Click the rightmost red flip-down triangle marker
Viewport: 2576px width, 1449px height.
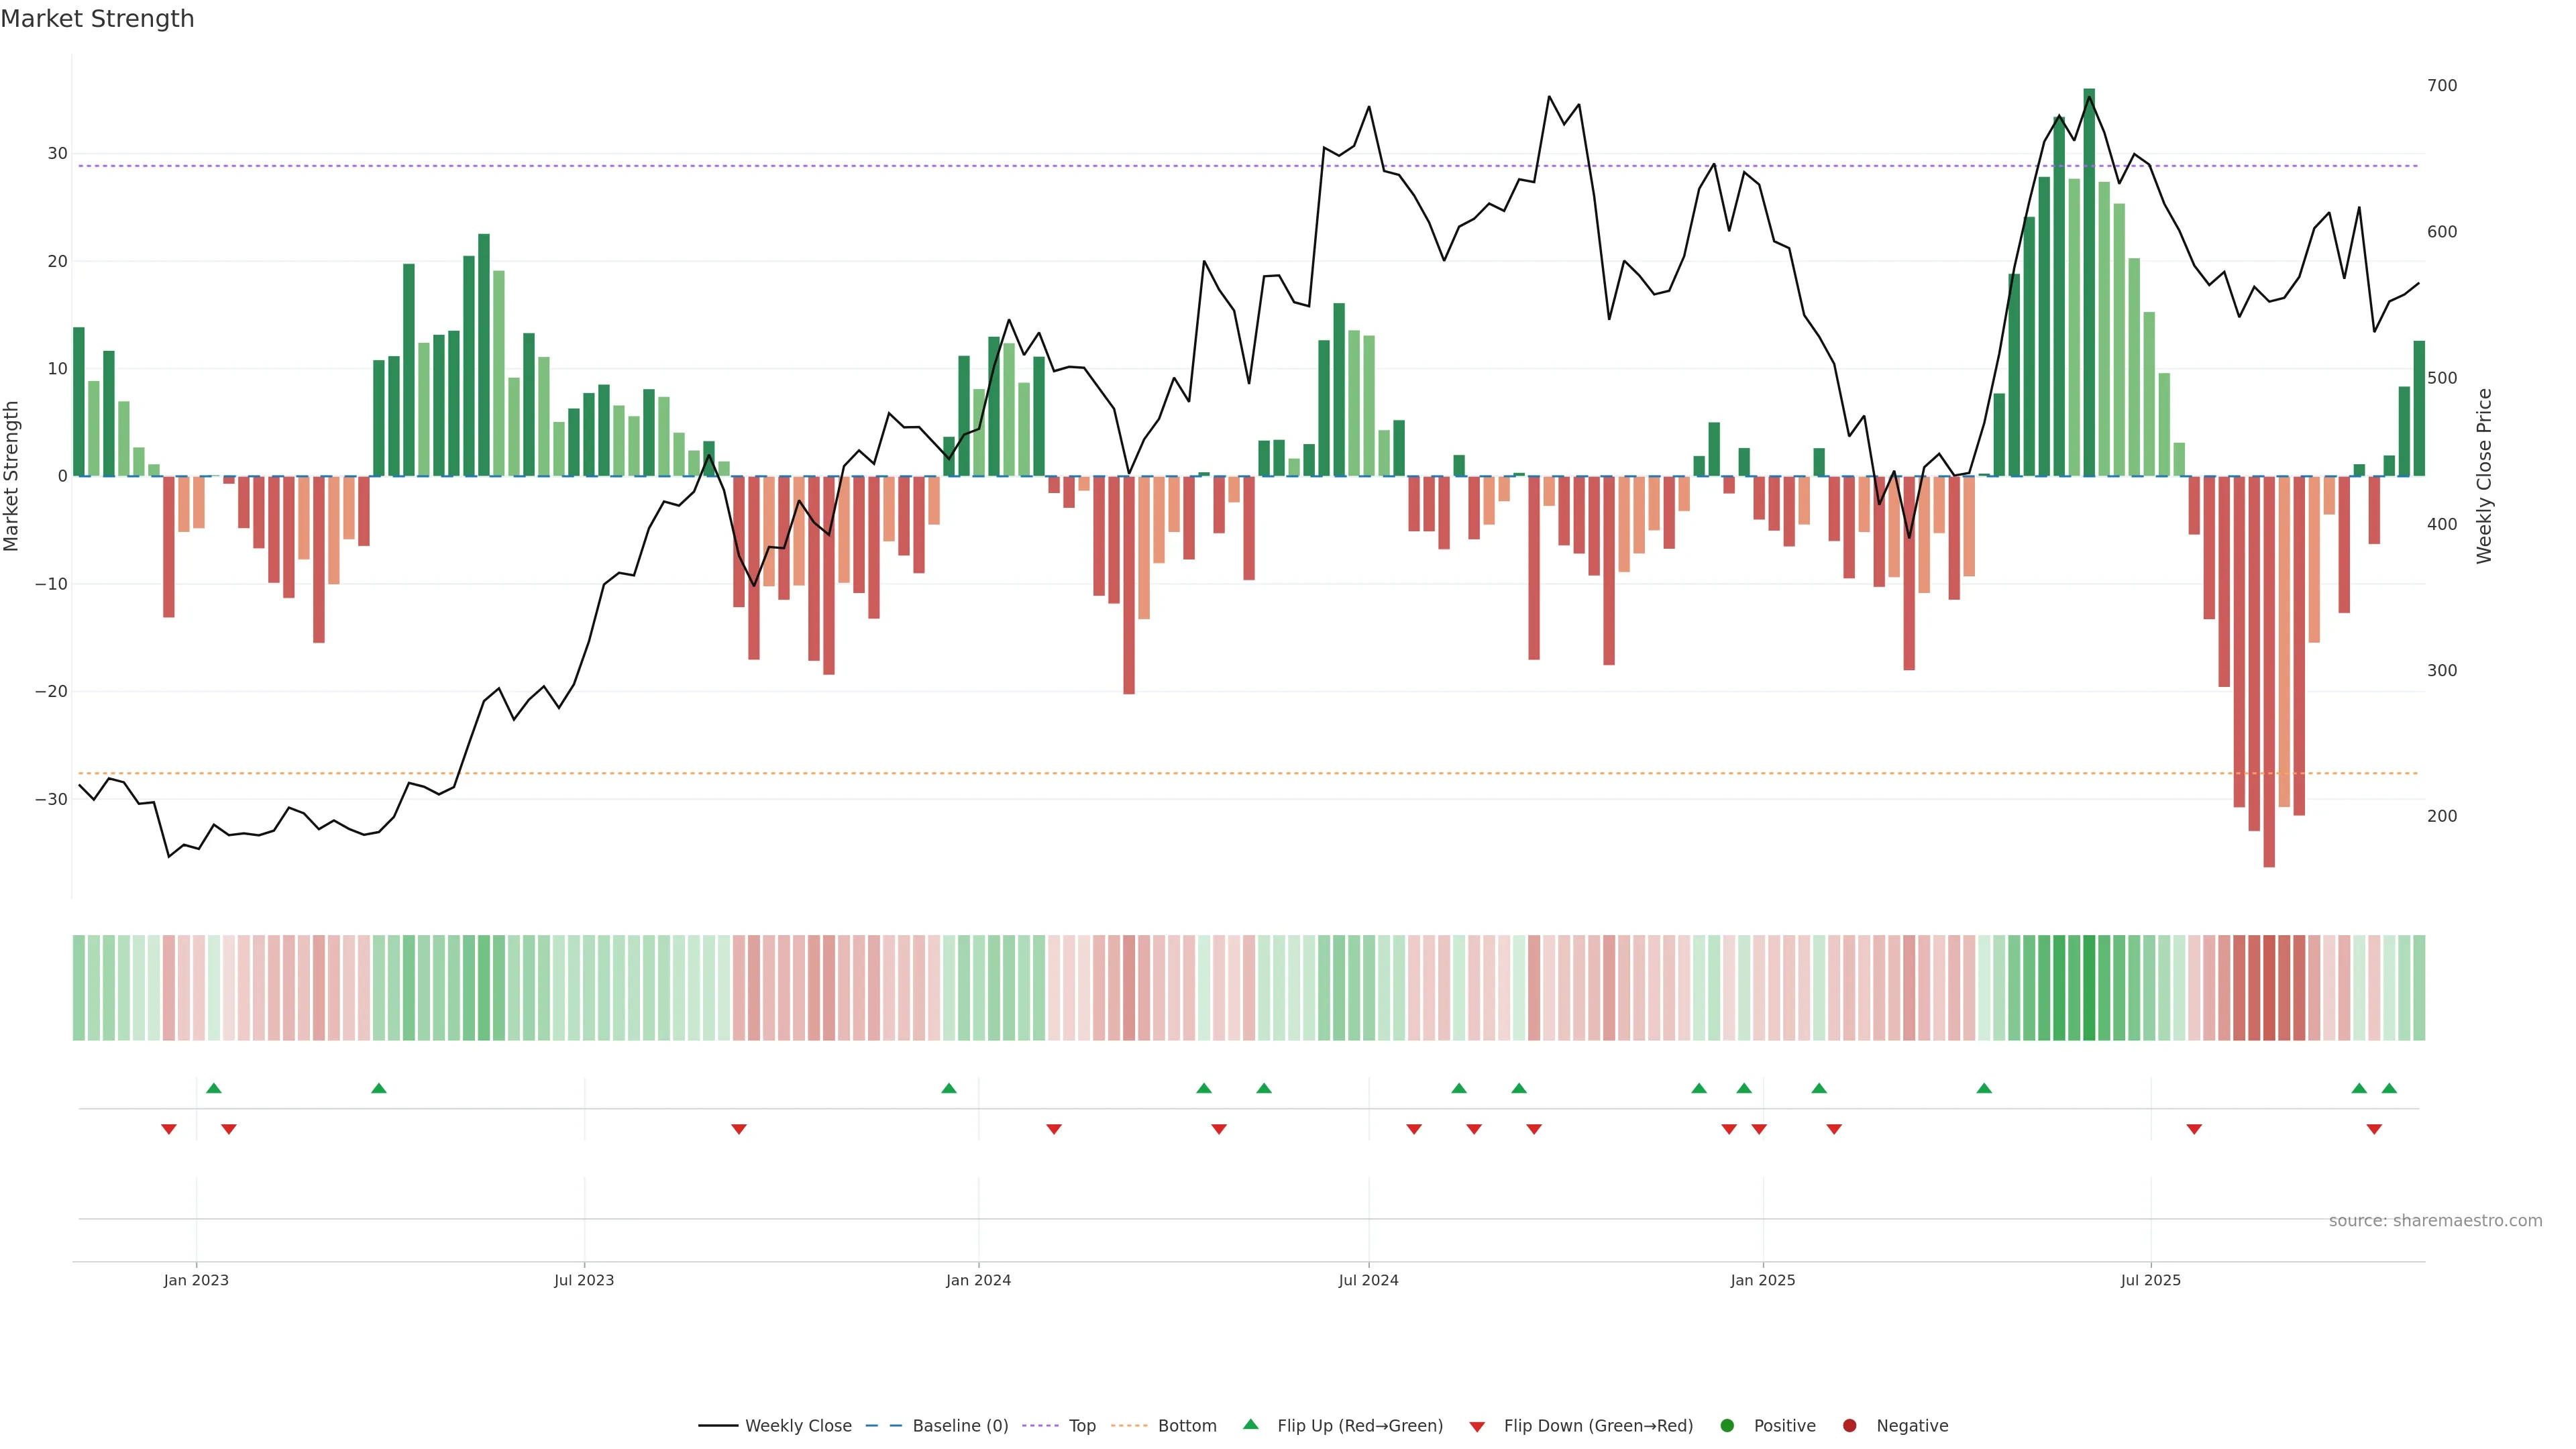click(2374, 1129)
